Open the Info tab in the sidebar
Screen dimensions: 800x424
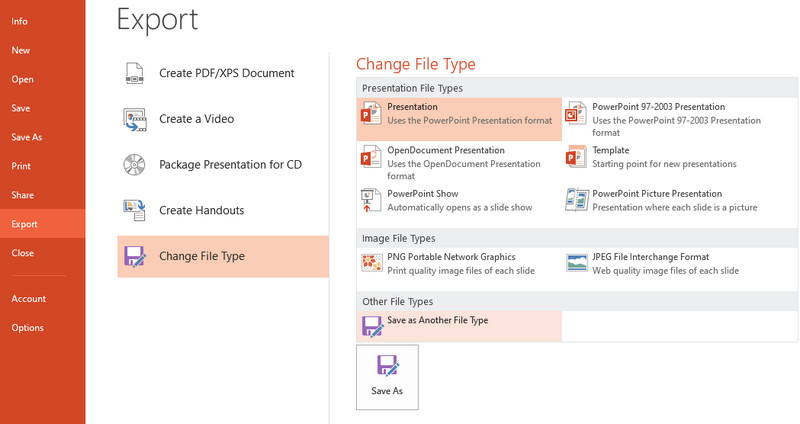19,21
